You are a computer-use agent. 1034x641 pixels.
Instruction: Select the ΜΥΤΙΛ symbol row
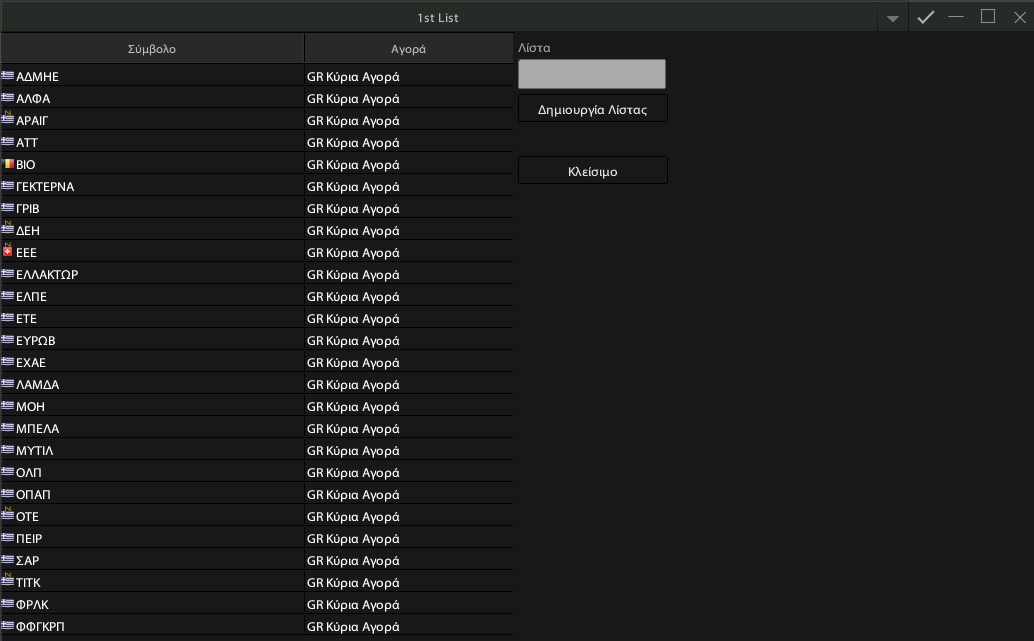(x=257, y=450)
